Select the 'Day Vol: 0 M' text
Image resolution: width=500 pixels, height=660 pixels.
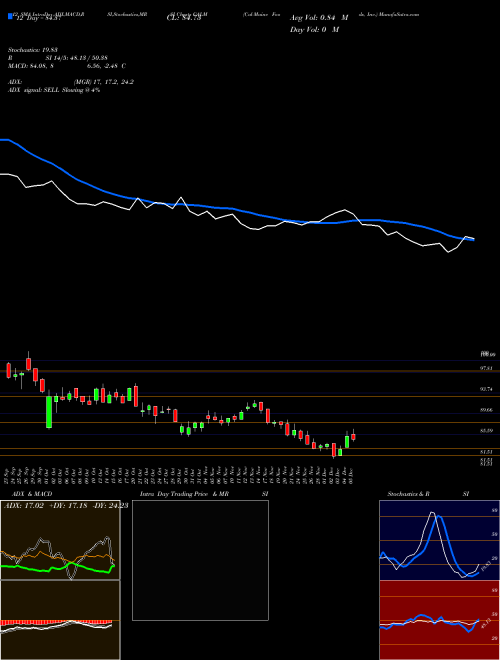click(x=314, y=29)
